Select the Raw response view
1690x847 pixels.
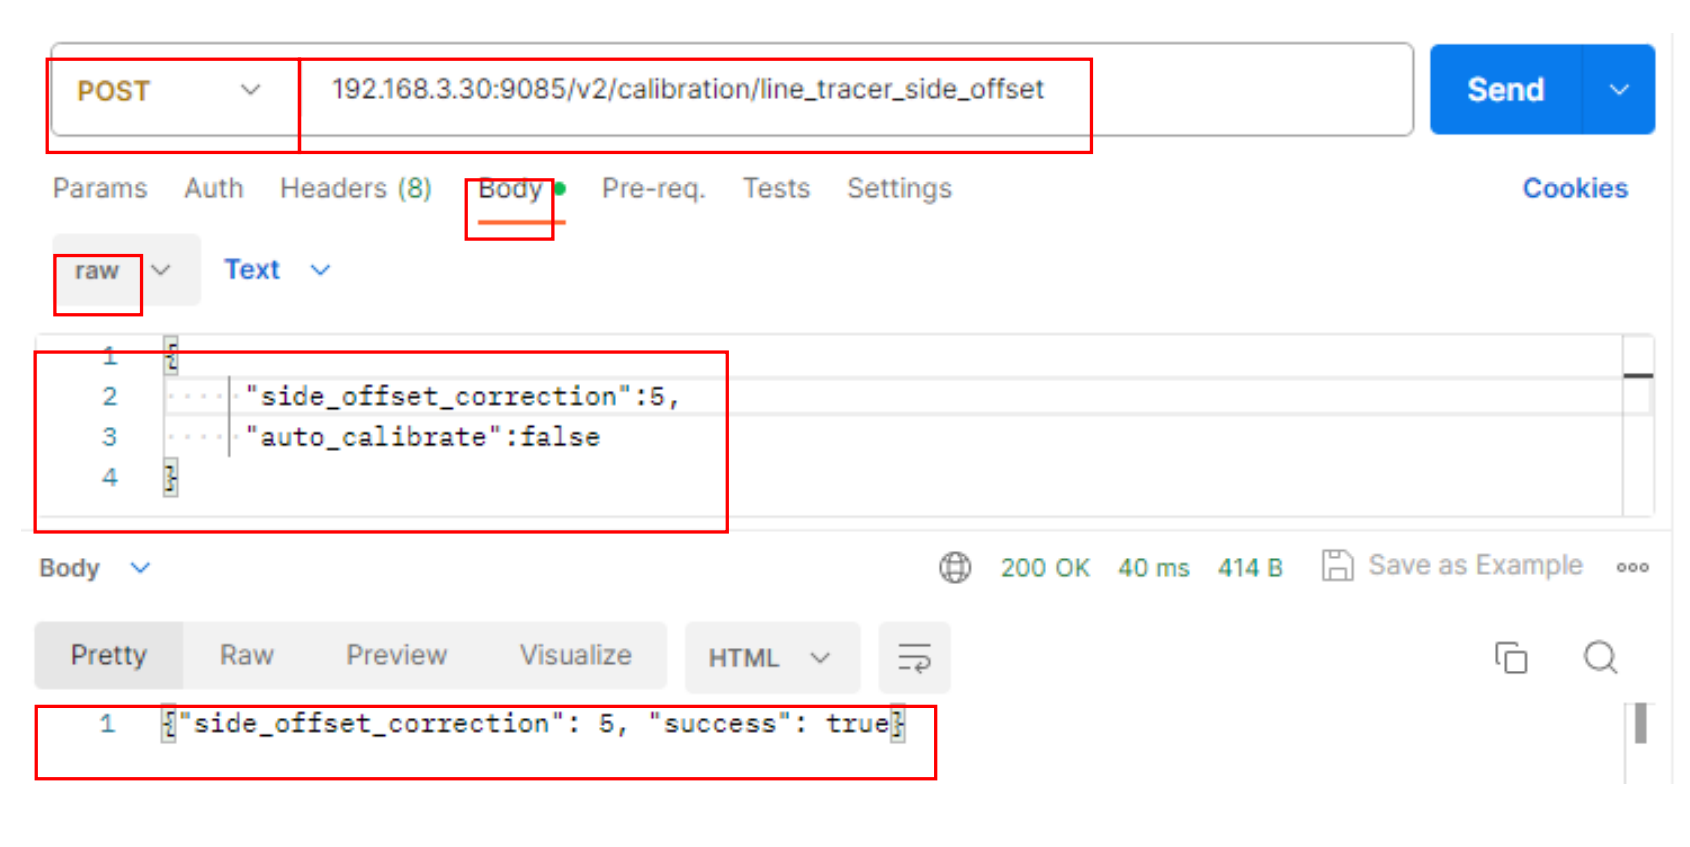tap(246, 656)
